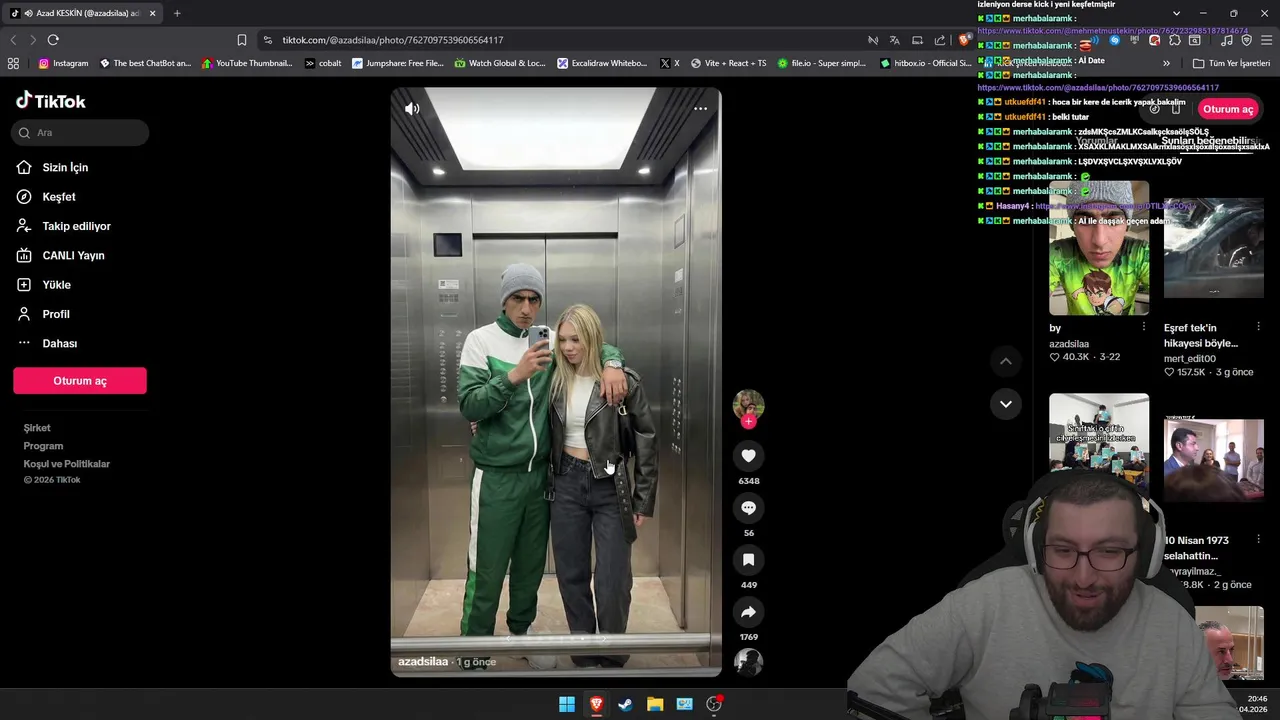This screenshot has height=720, width=1280.
Task: Follow azadsilaa via the red plus badge
Action: coord(748,421)
